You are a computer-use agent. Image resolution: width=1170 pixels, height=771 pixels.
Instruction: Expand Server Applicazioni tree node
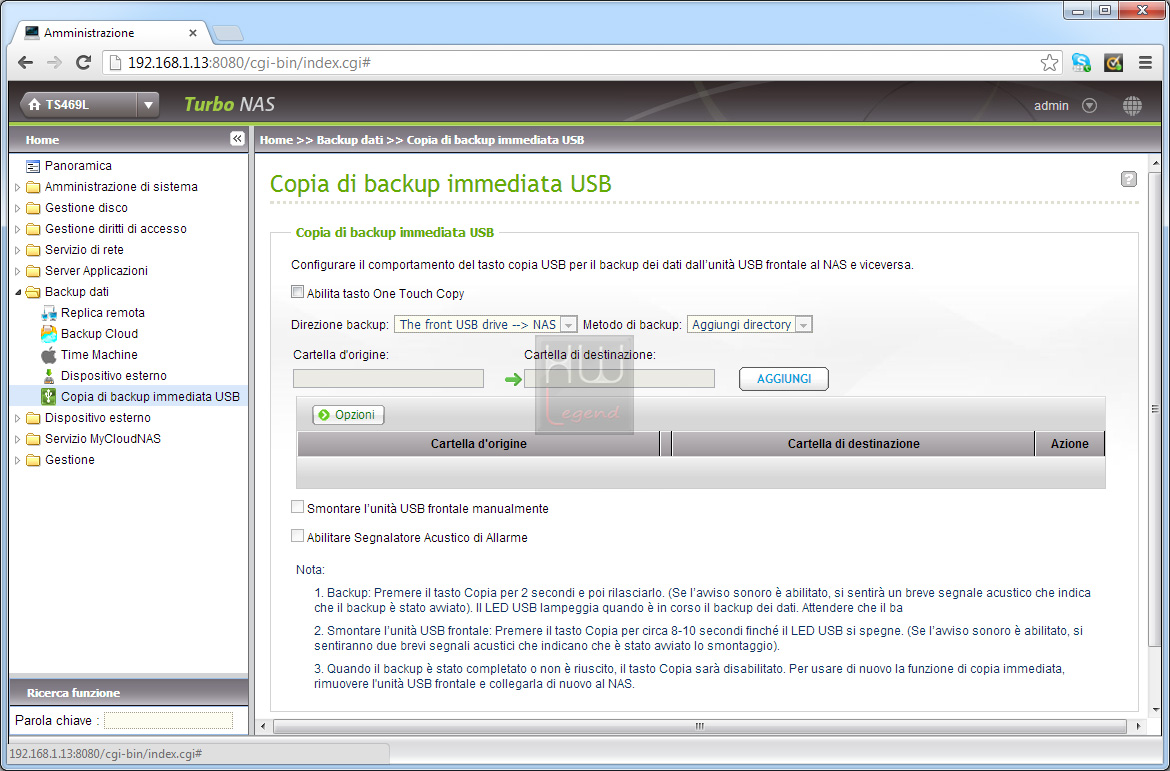point(18,270)
